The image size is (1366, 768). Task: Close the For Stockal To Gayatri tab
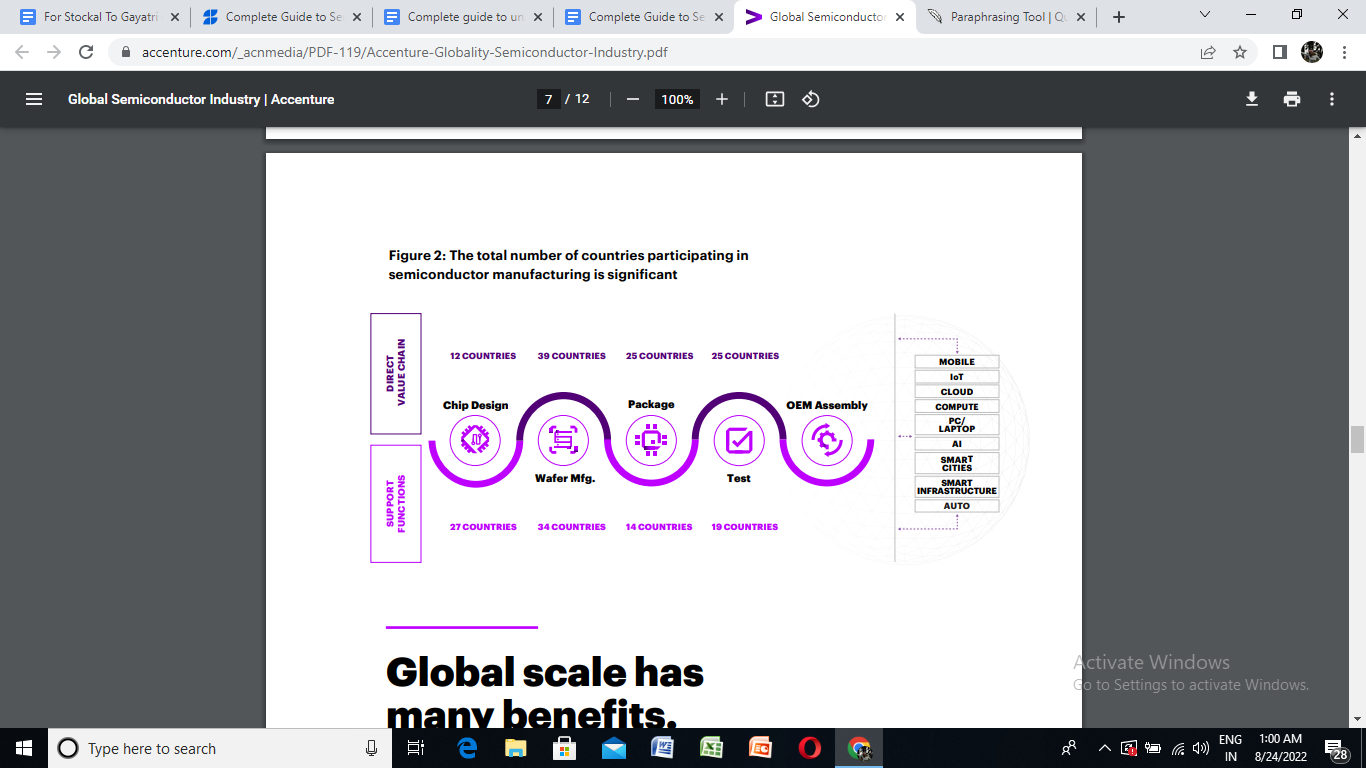pos(174,17)
